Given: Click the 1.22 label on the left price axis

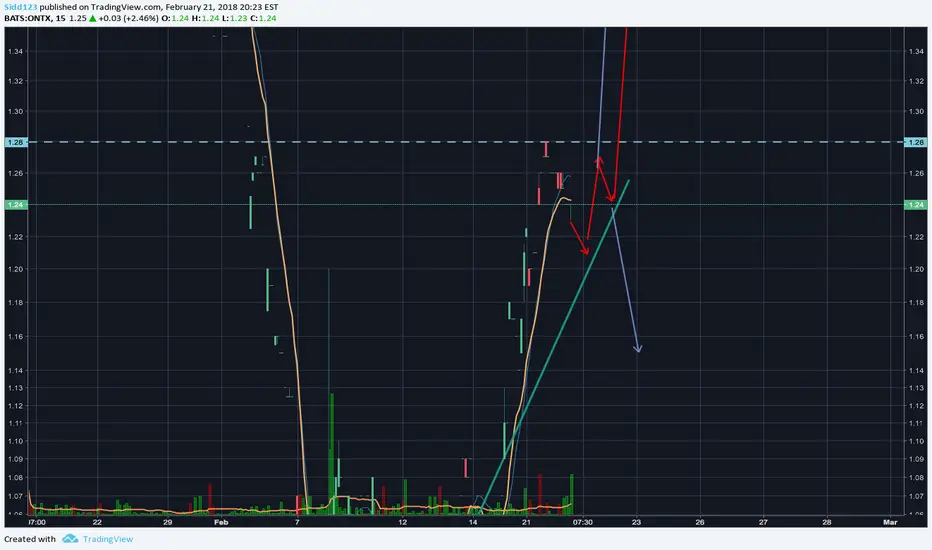Looking at the screenshot, I should pyautogui.click(x=15, y=237).
